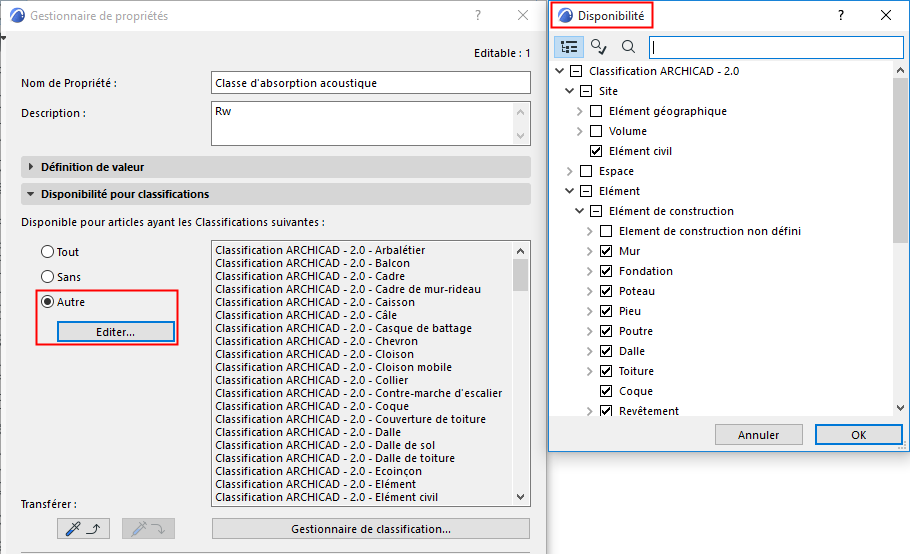The image size is (910, 554).
Task: Click the checked-items filter icon
Action: click(598, 47)
